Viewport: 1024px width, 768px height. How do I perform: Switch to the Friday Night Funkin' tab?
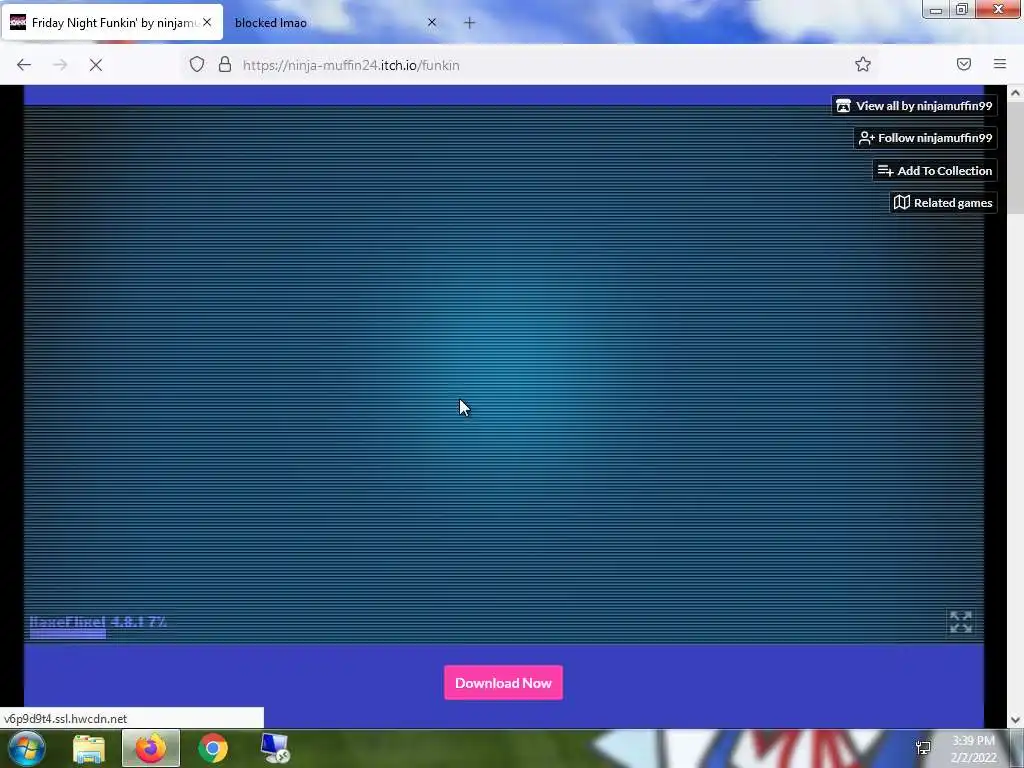click(x=112, y=23)
